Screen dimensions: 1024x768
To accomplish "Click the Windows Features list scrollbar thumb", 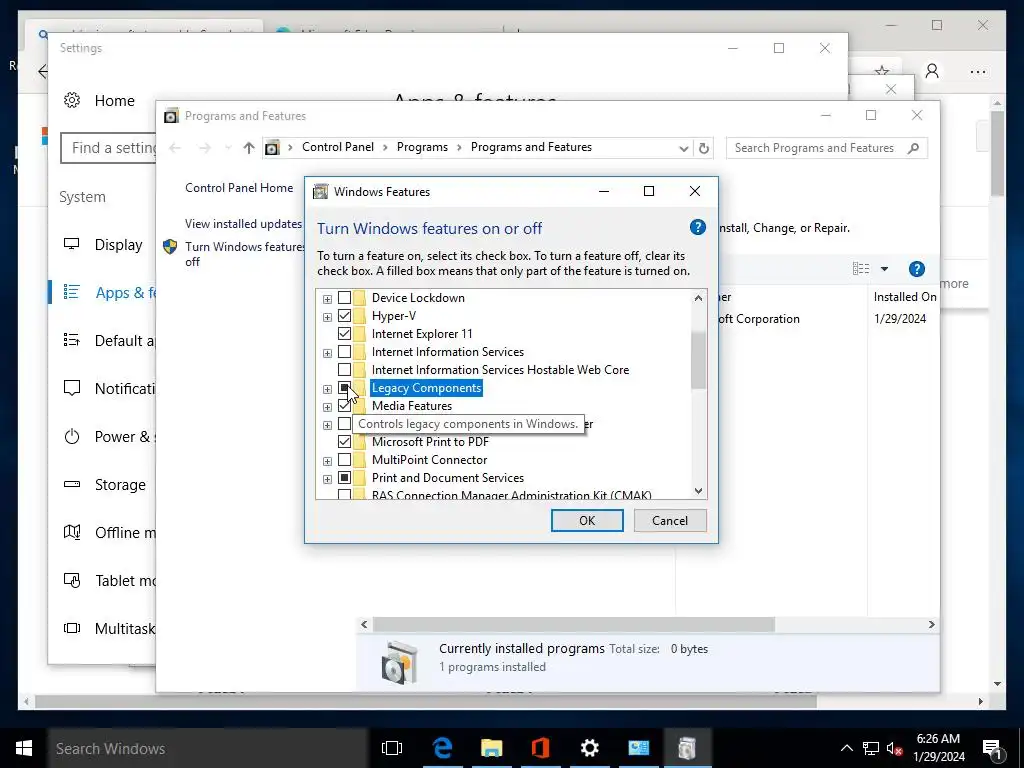I will [698, 360].
